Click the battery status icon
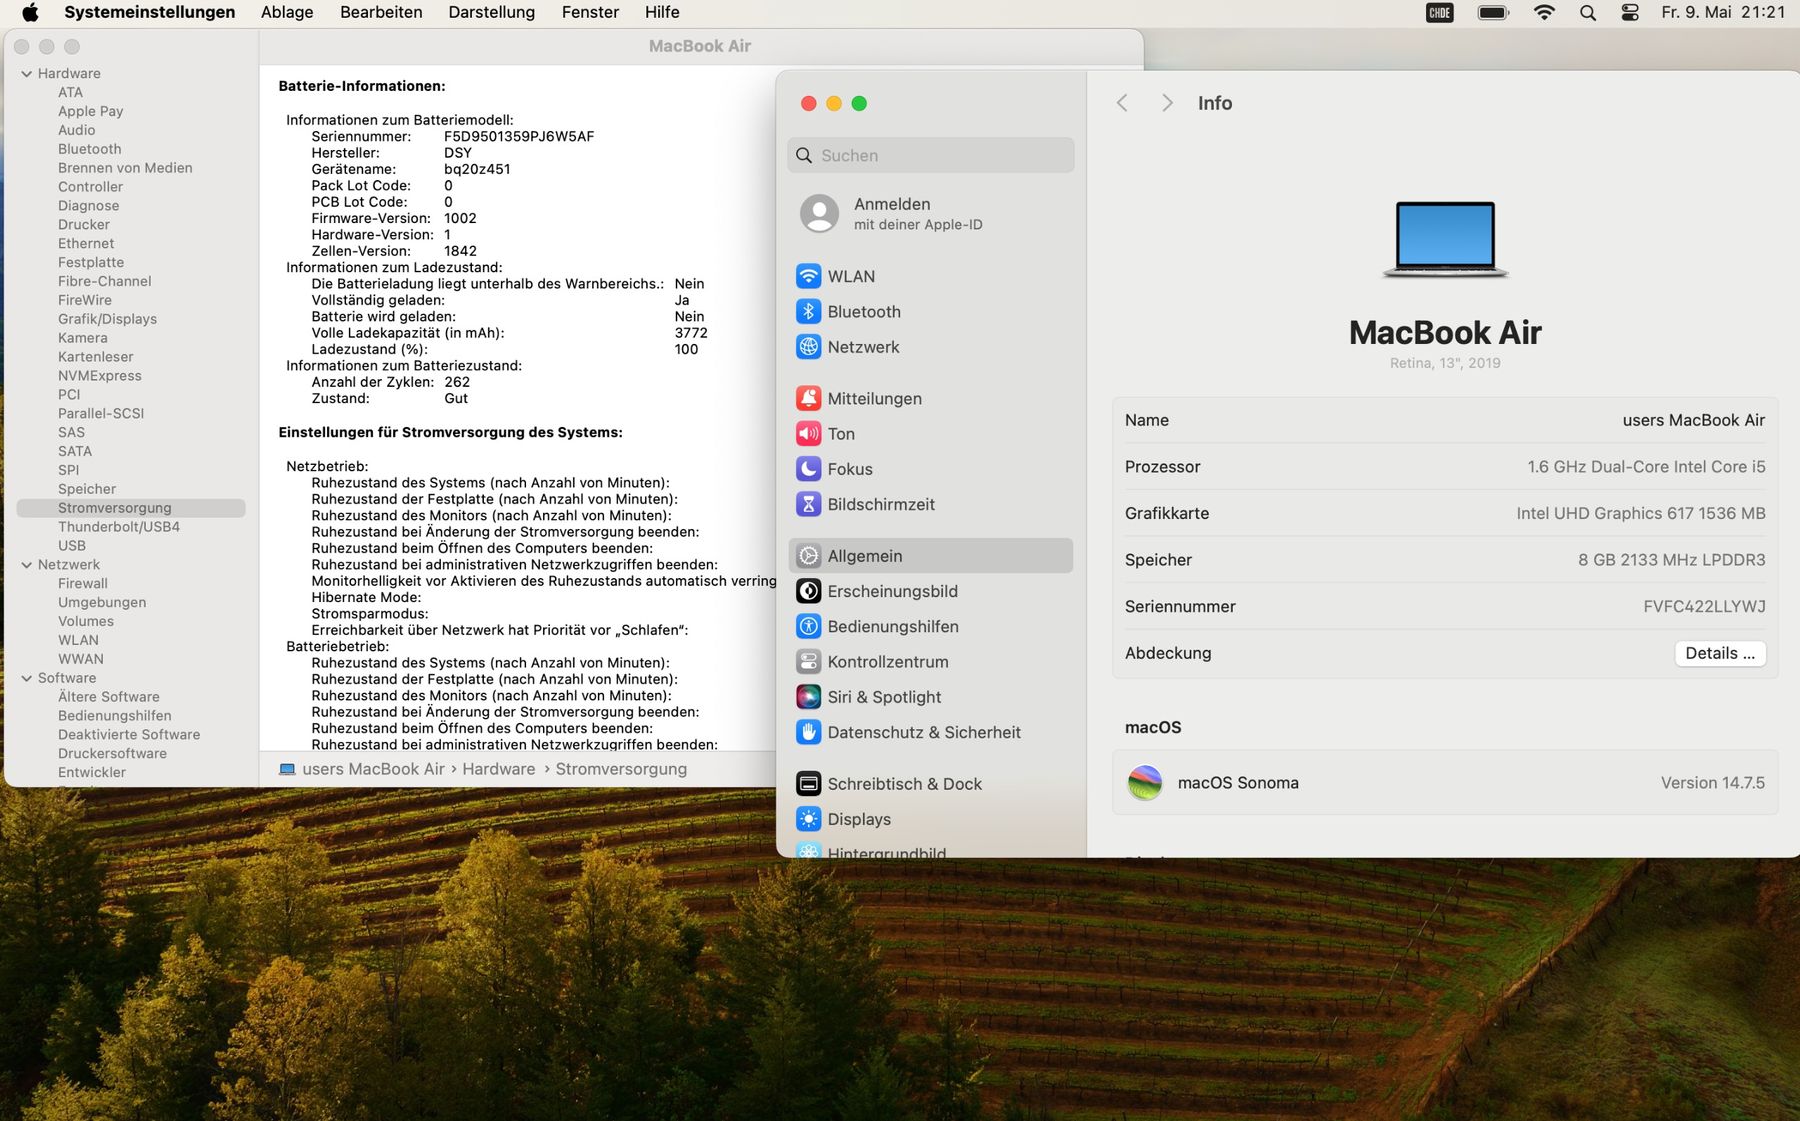Image resolution: width=1800 pixels, height=1121 pixels. pos(1493,12)
